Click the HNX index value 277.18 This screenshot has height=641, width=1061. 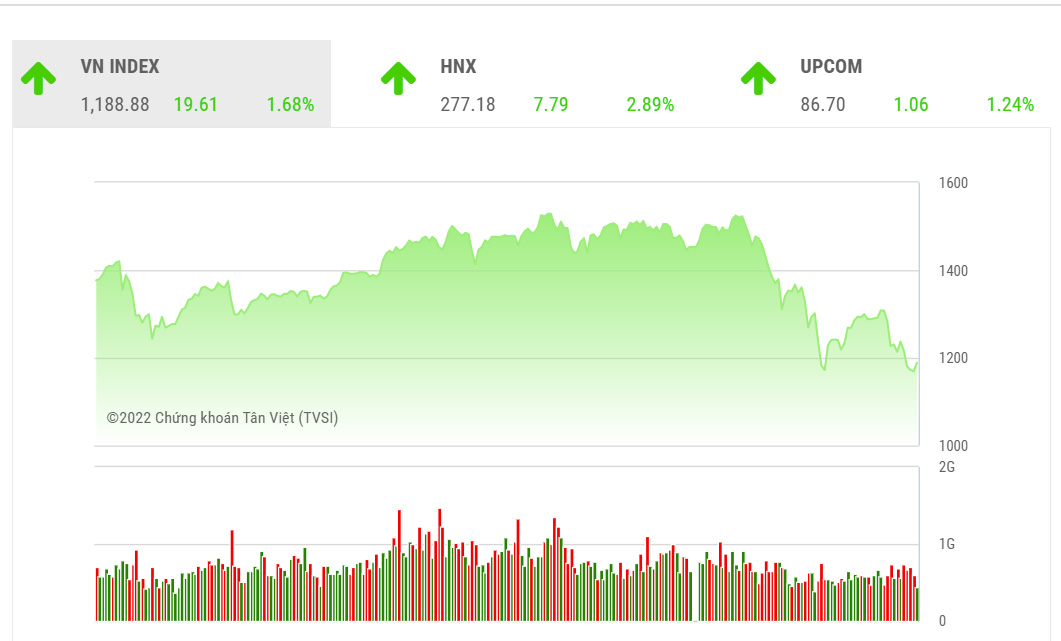tap(466, 104)
